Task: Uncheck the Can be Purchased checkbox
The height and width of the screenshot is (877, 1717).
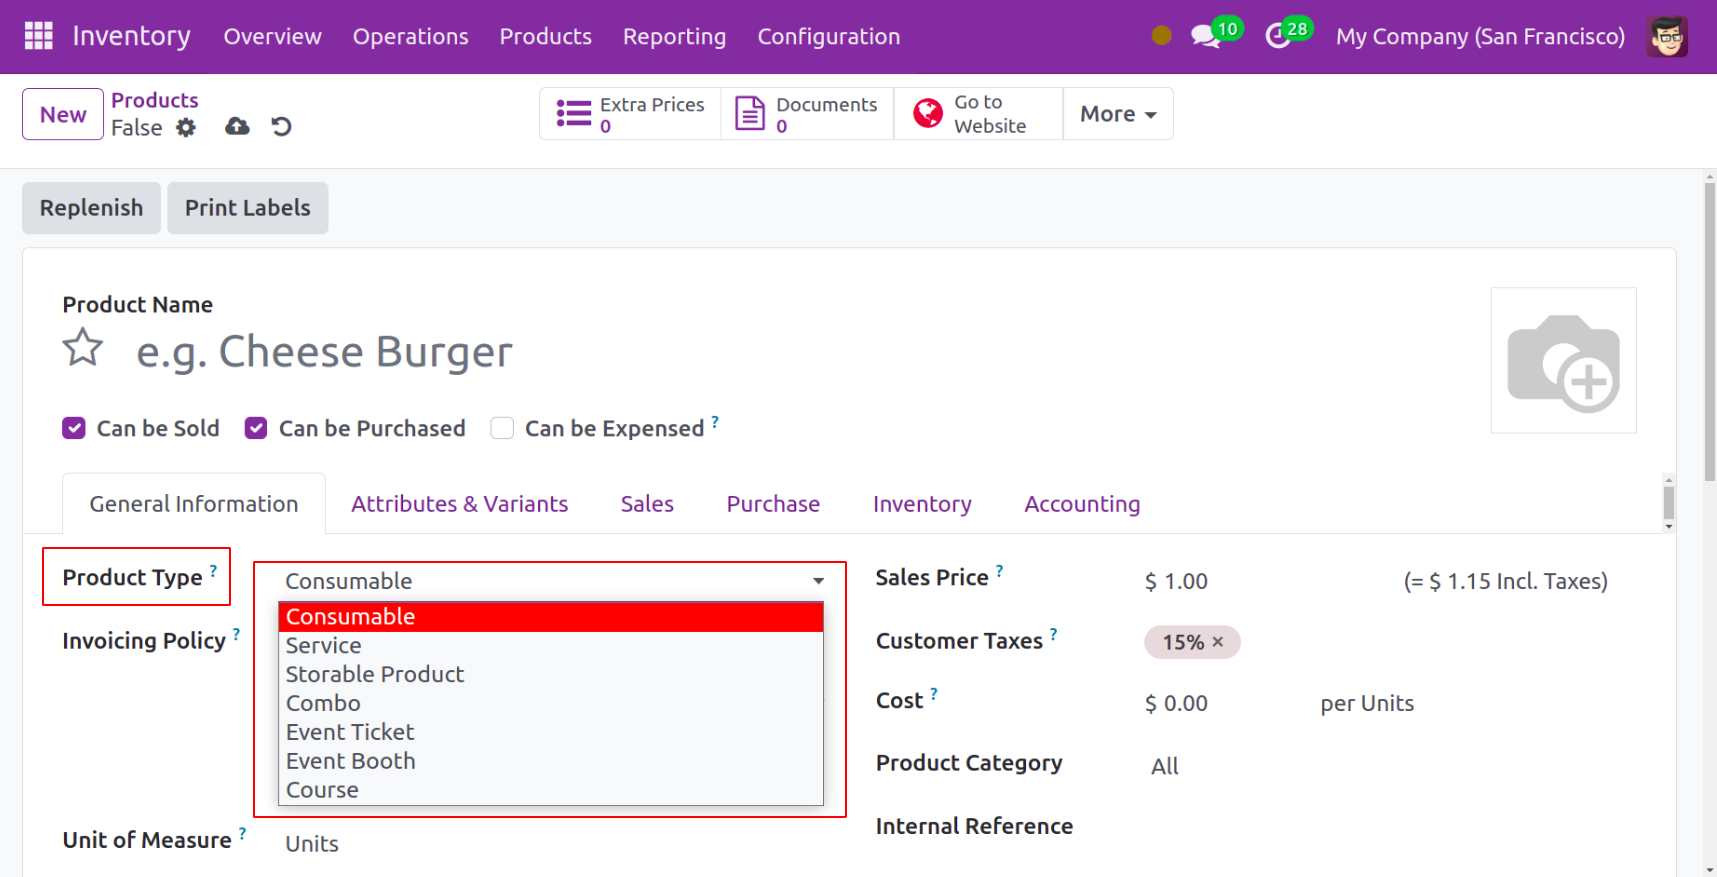Action: pos(256,429)
